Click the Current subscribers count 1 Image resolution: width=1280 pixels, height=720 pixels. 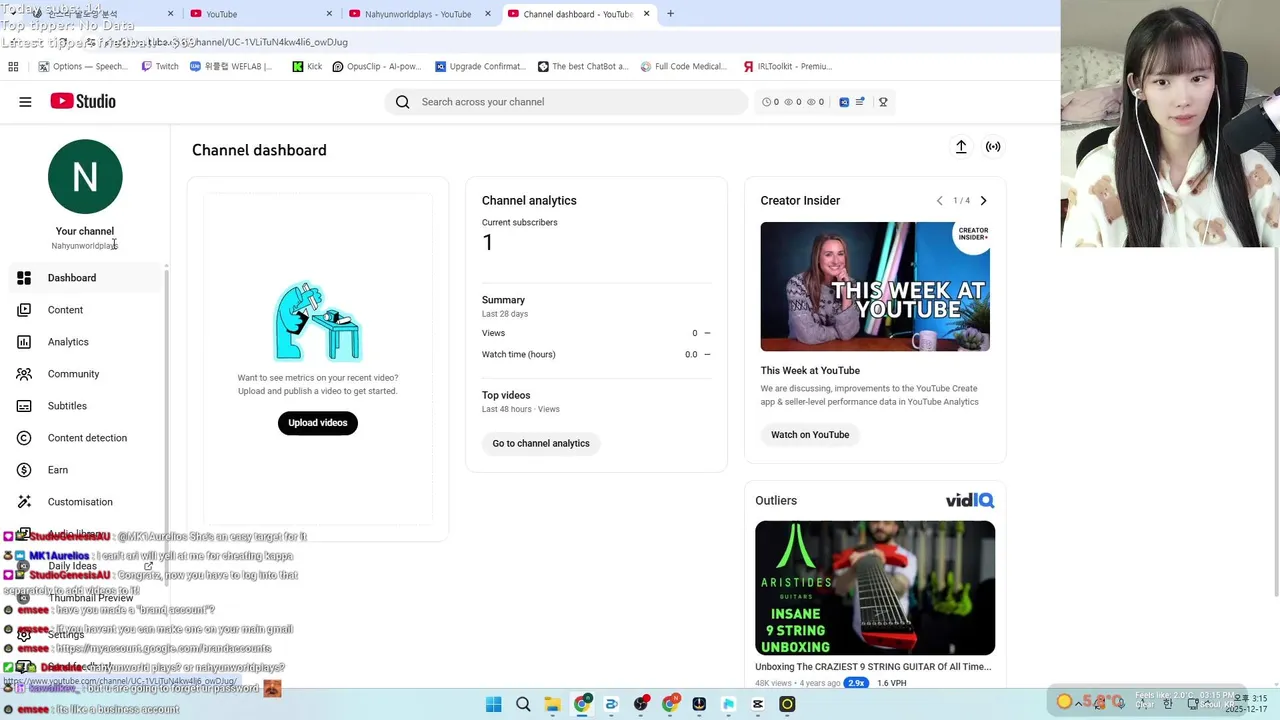(x=487, y=243)
